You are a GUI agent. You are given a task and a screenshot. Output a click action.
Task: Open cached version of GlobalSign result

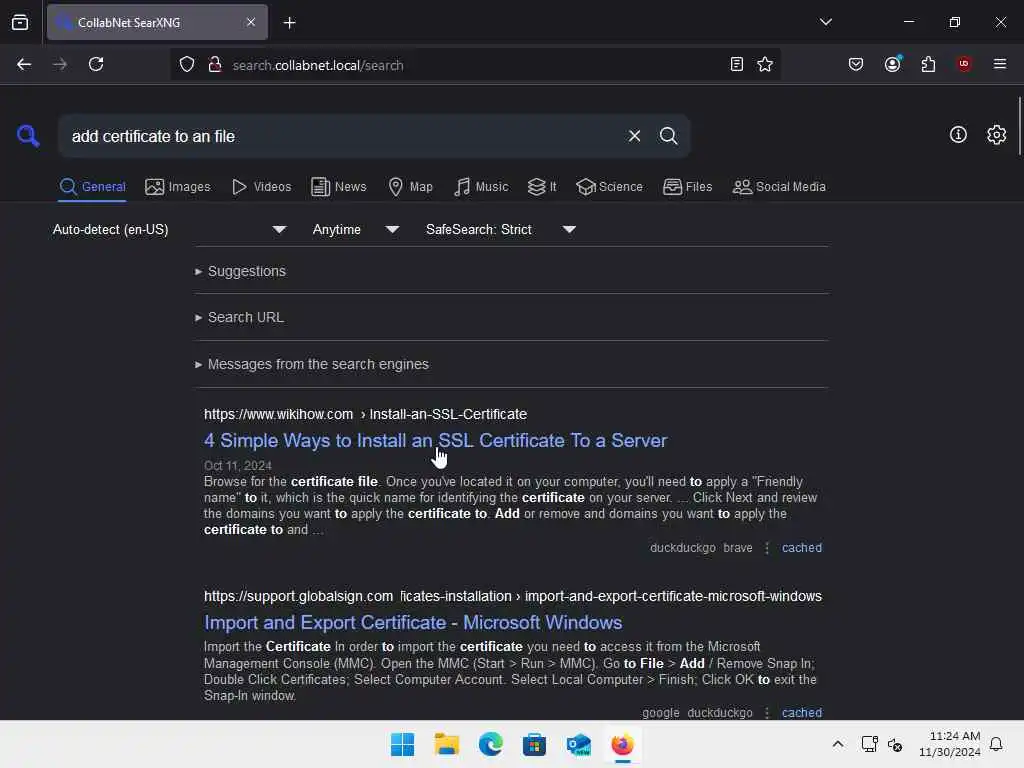pos(802,712)
